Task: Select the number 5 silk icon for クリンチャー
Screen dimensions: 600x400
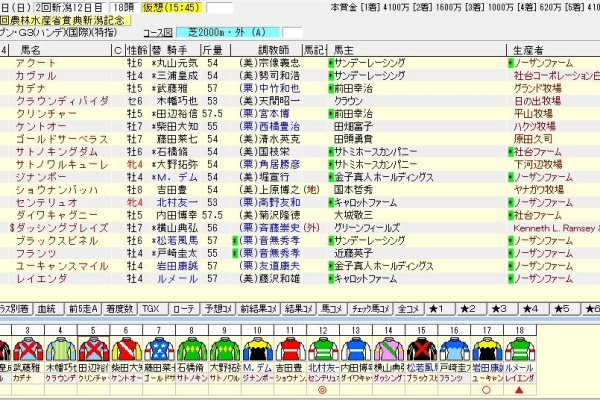Action: [x=94, y=349]
